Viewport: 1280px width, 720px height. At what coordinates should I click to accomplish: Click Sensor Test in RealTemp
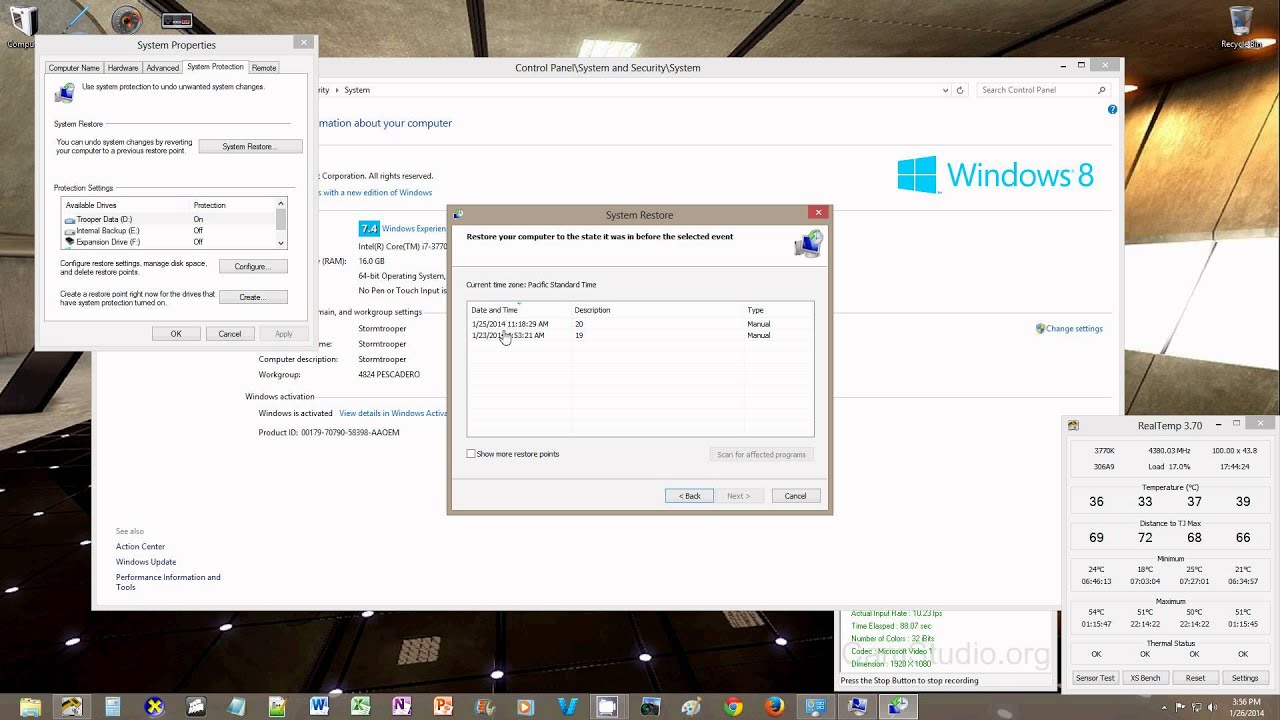click(1095, 678)
